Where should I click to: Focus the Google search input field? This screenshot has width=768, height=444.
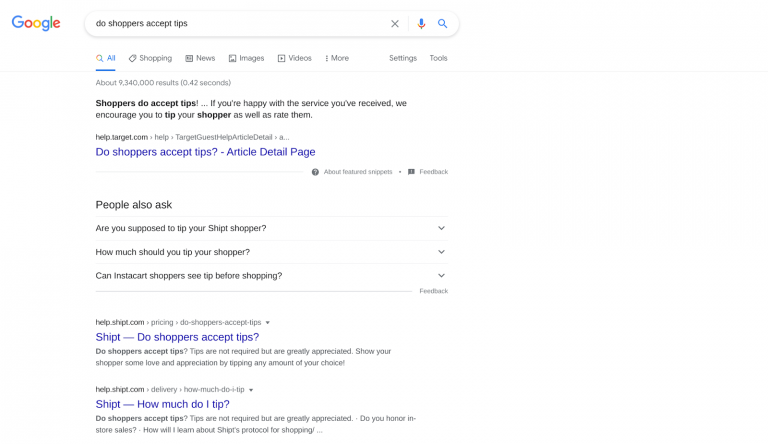[x=240, y=24]
